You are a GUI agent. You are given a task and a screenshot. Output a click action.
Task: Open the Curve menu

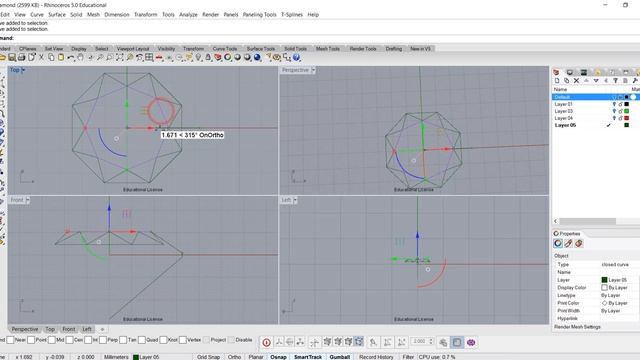coord(37,15)
